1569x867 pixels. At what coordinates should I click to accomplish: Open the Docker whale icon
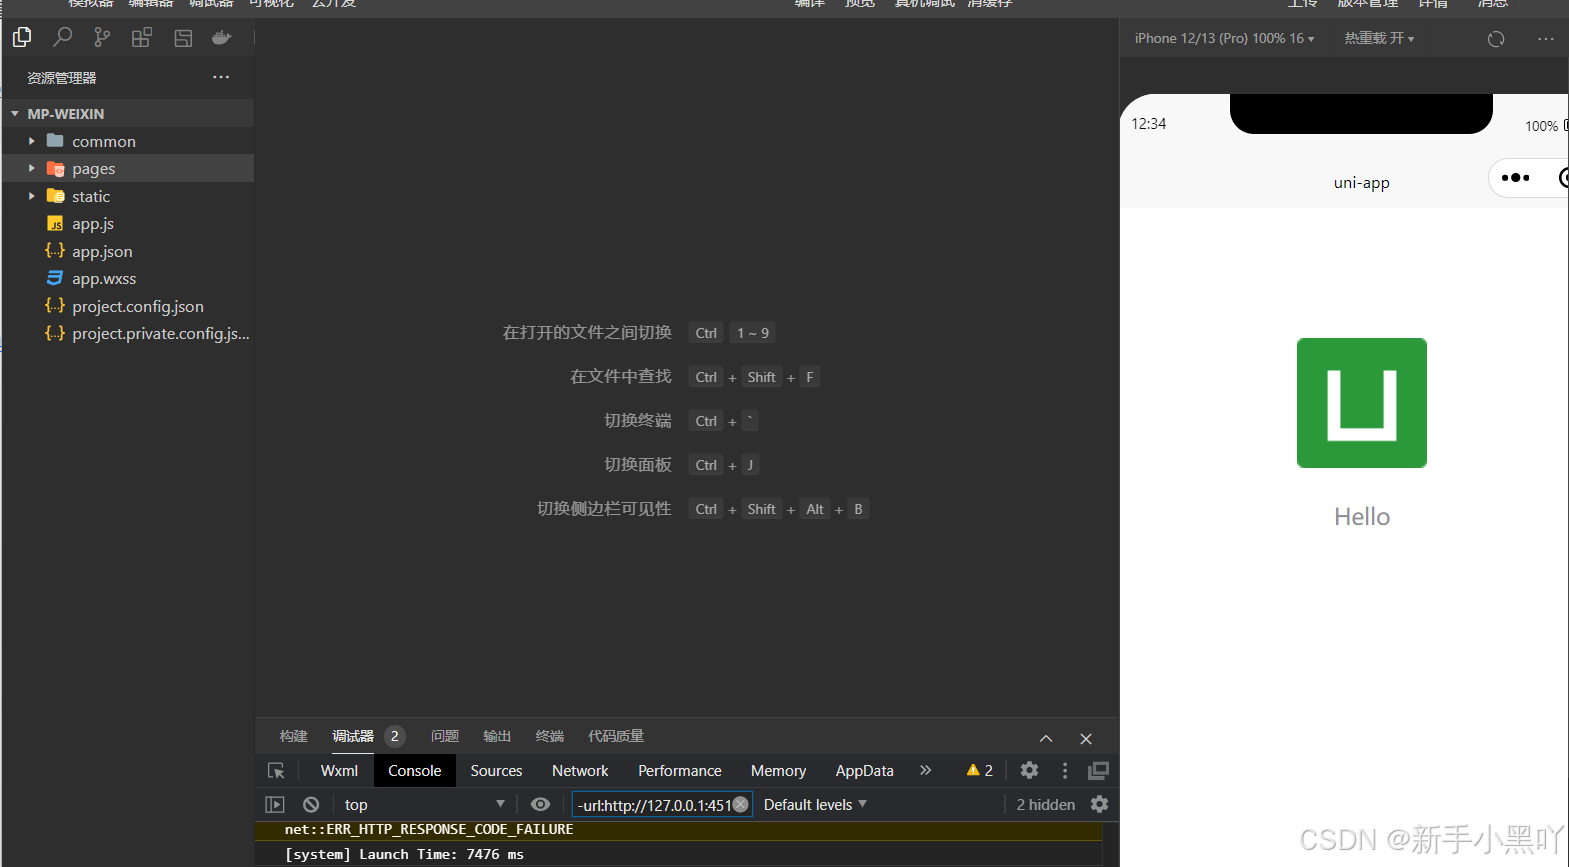(222, 38)
